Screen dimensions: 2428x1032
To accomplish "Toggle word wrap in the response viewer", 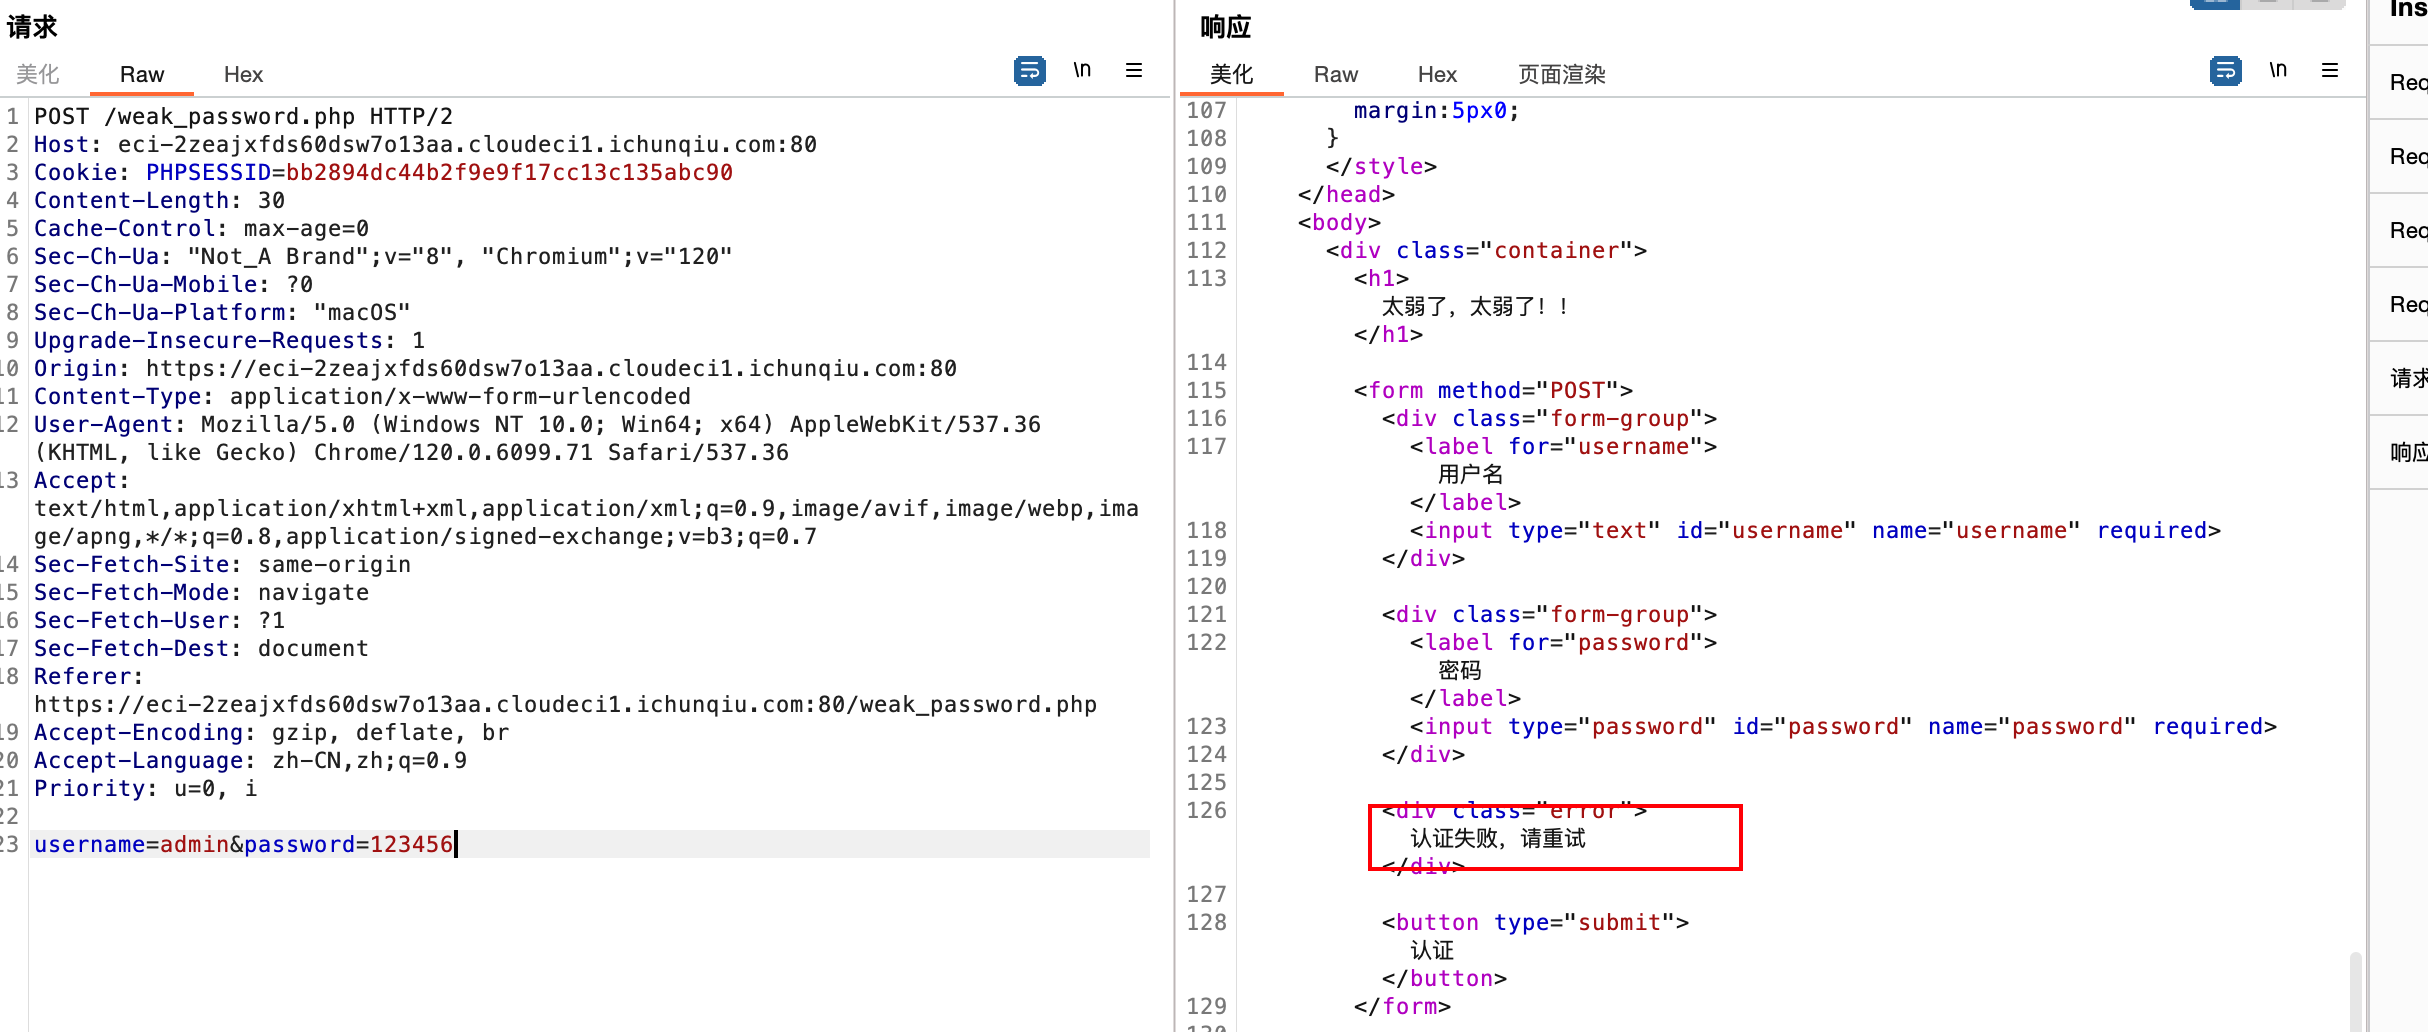I will pos(2225,71).
